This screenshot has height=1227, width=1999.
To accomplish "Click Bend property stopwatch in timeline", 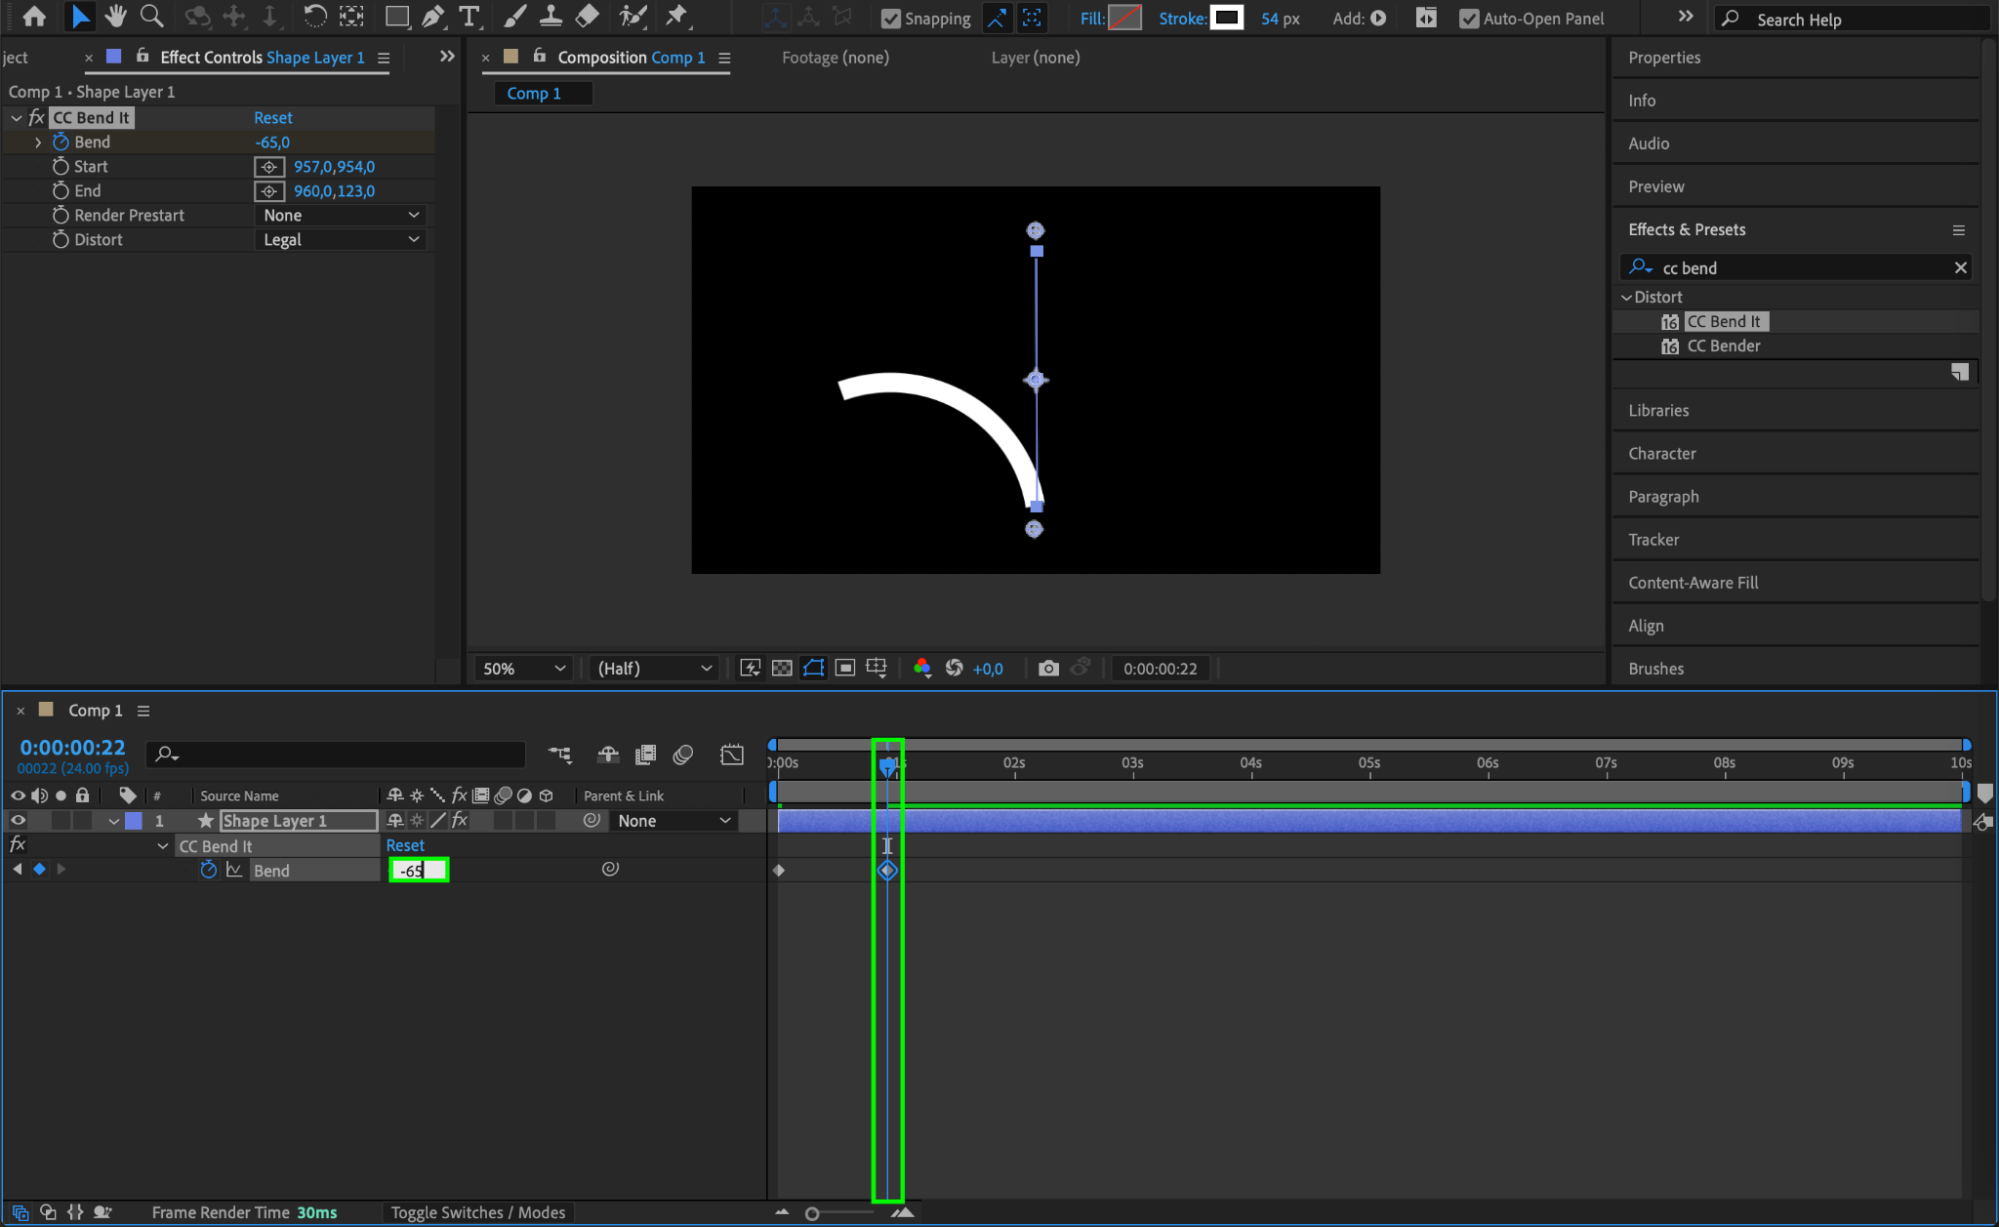I will point(208,870).
